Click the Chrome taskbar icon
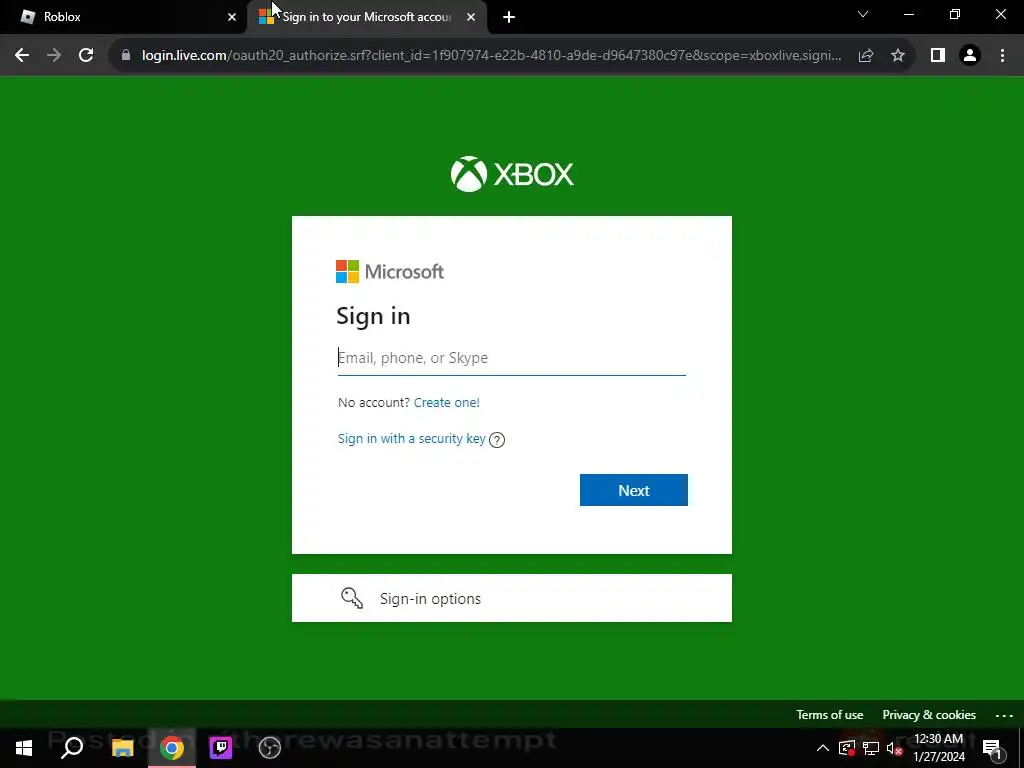This screenshot has width=1024, height=768. [x=172, y=748]
